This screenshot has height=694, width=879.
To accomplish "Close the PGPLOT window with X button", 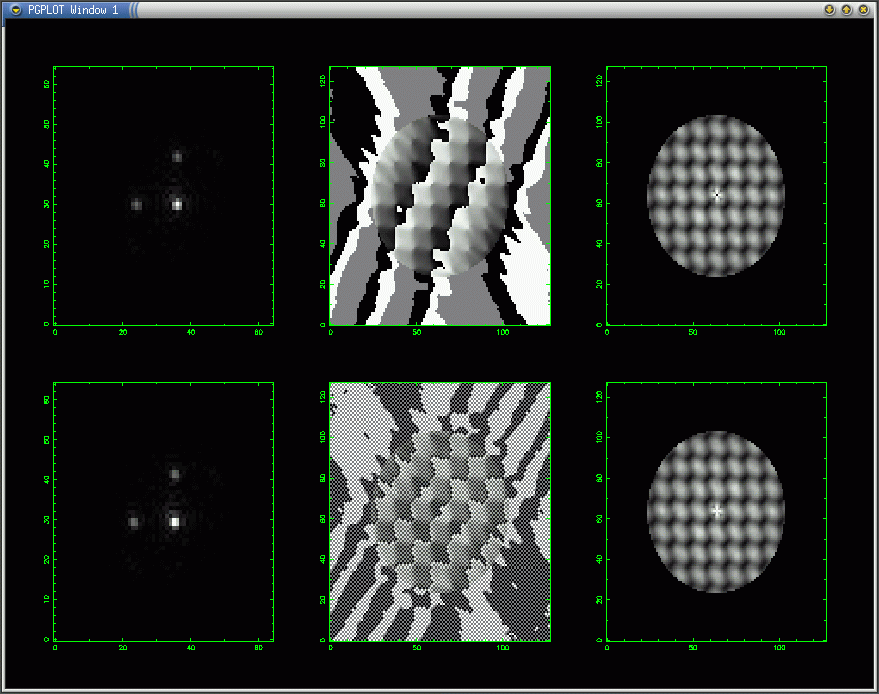I will coord(863,10).
